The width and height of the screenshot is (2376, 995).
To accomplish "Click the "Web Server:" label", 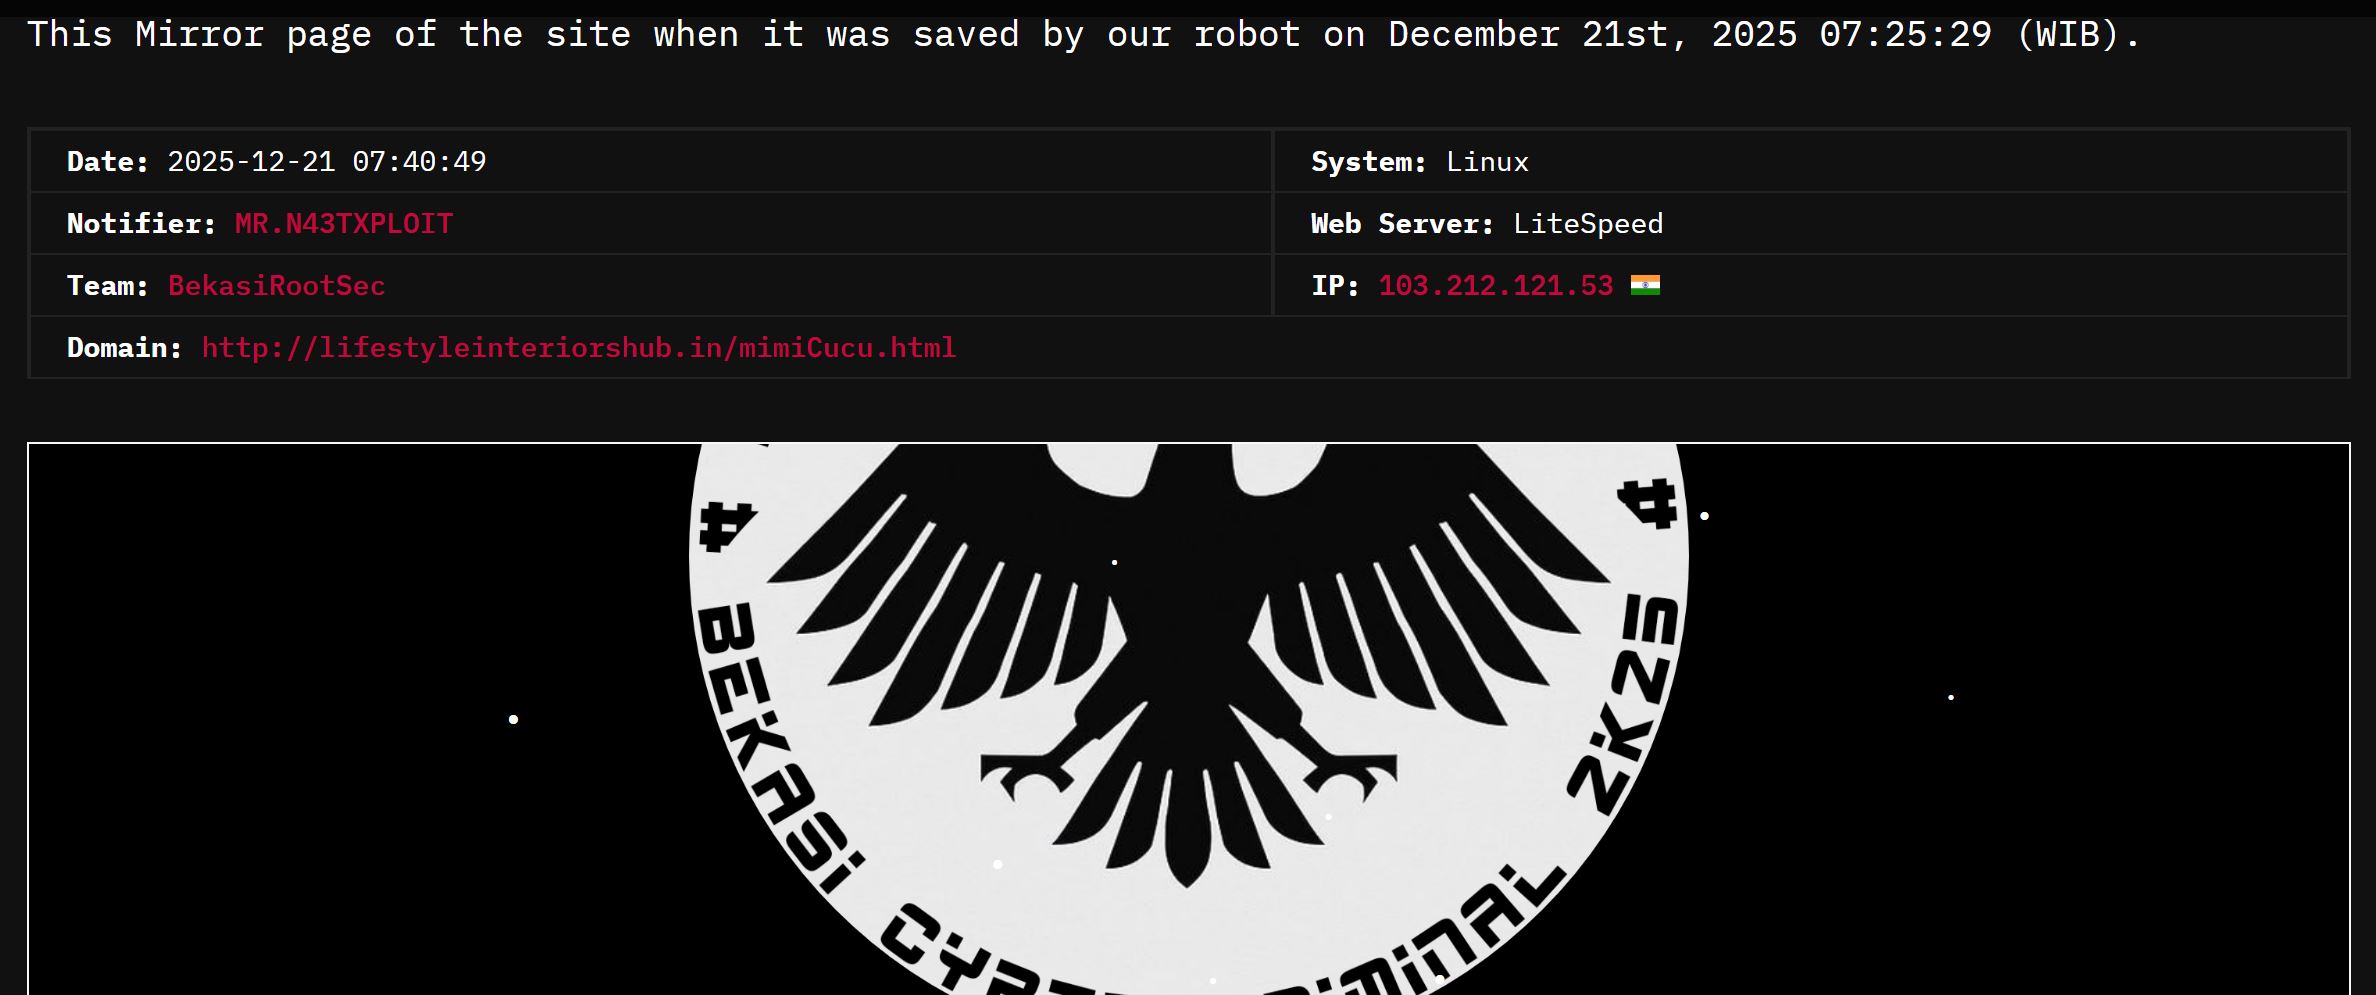I will (x=1403, y=223).
